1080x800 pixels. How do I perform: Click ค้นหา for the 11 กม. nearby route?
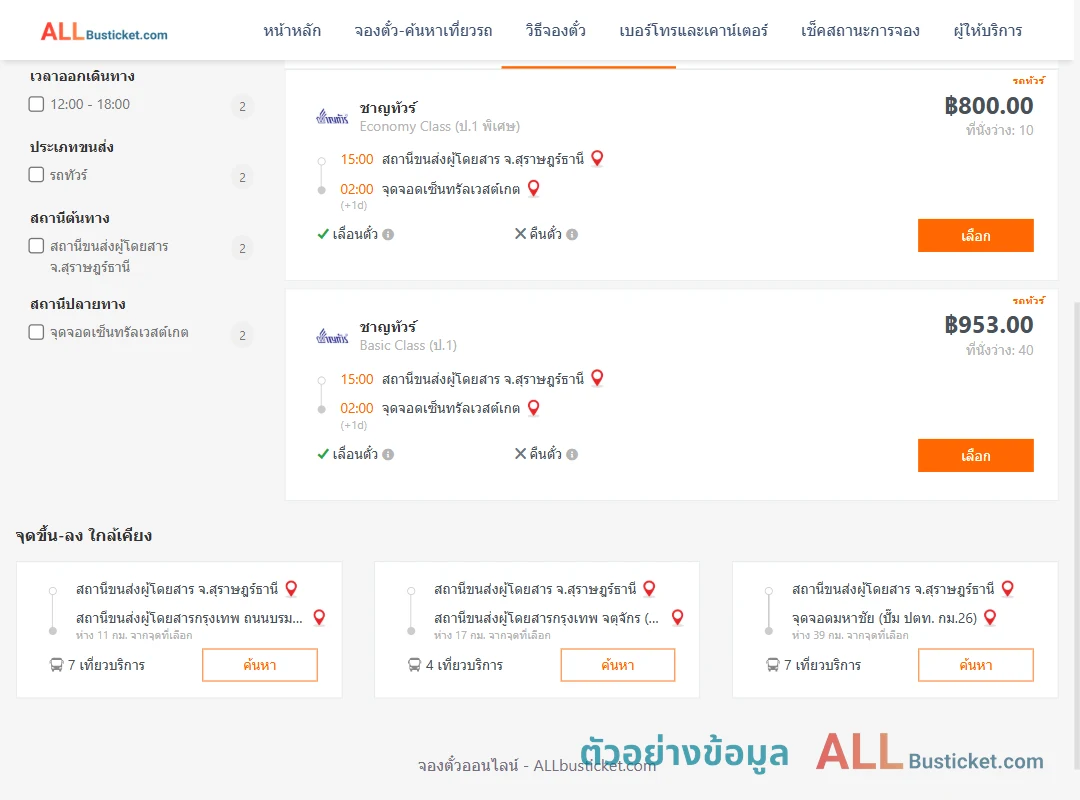click(260, 665)
